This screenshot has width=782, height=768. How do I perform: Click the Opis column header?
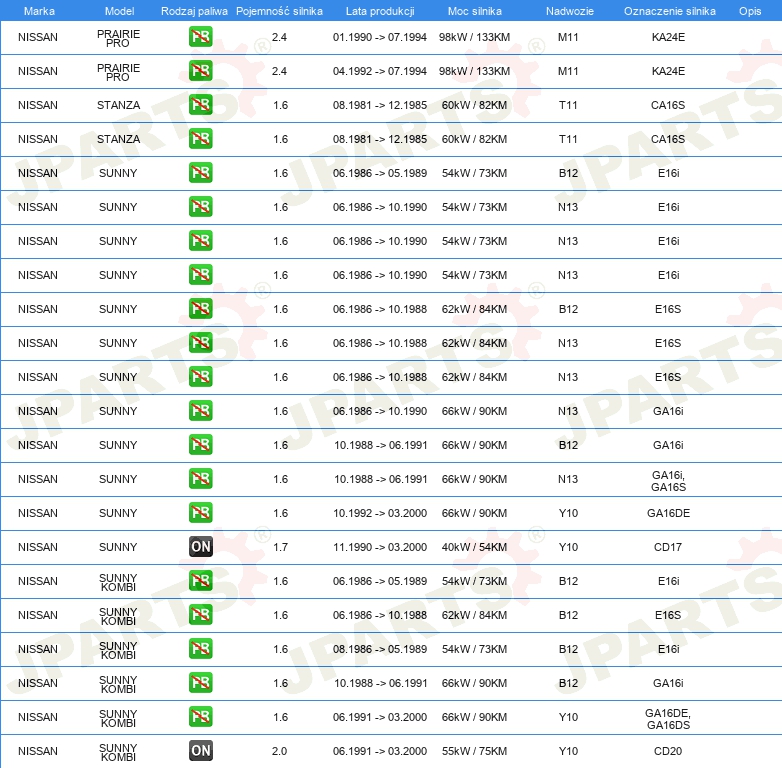click(750, 11)
